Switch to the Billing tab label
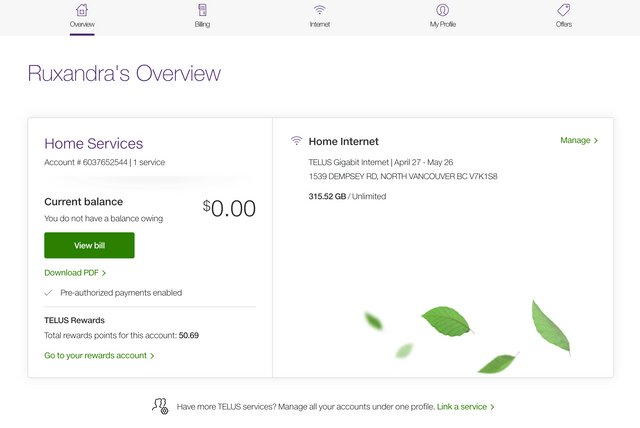Screen dimensions: 640x428 click(x=202, y=24)
